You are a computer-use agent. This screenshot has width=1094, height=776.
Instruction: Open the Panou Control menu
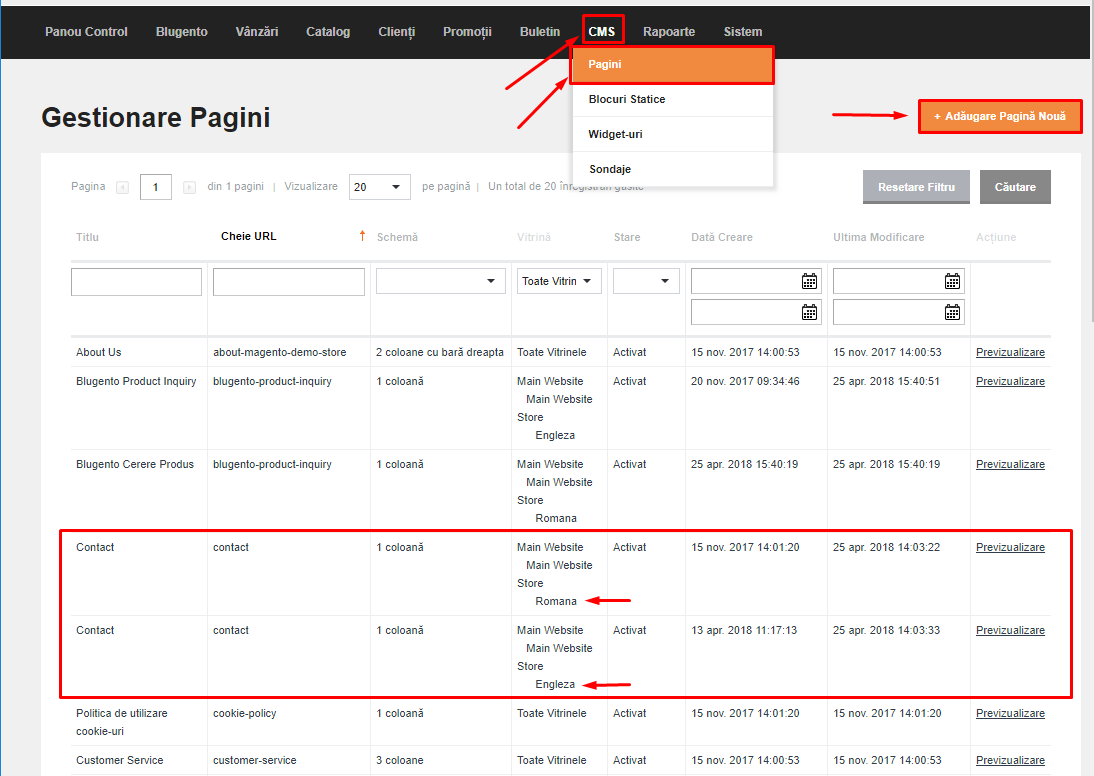click(87, 31)
